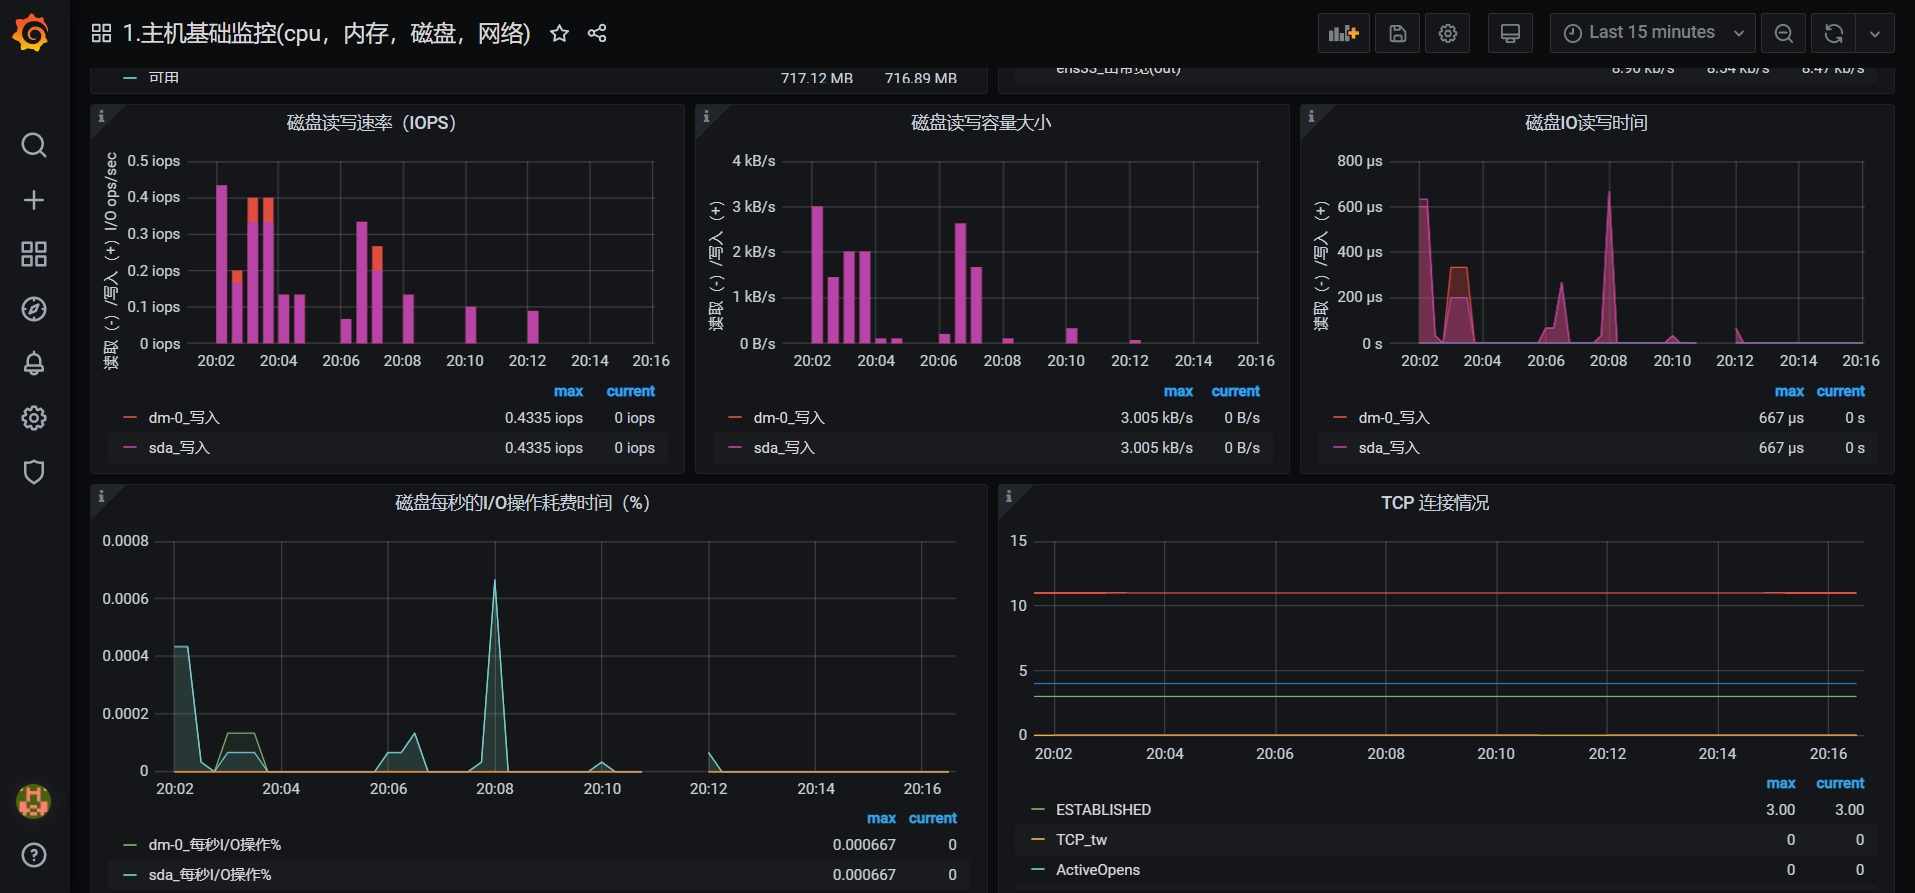The image size is (1915, 893).
Task: Toggle sda_写入 series in IOPS legend
Action: pyautogui.click(x=179, y=448)
